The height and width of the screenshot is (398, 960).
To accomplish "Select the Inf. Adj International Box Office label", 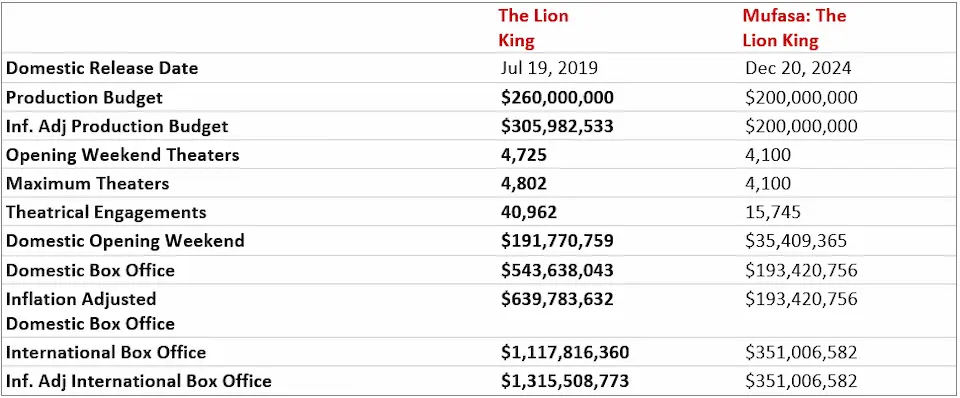I will [138, 381].
